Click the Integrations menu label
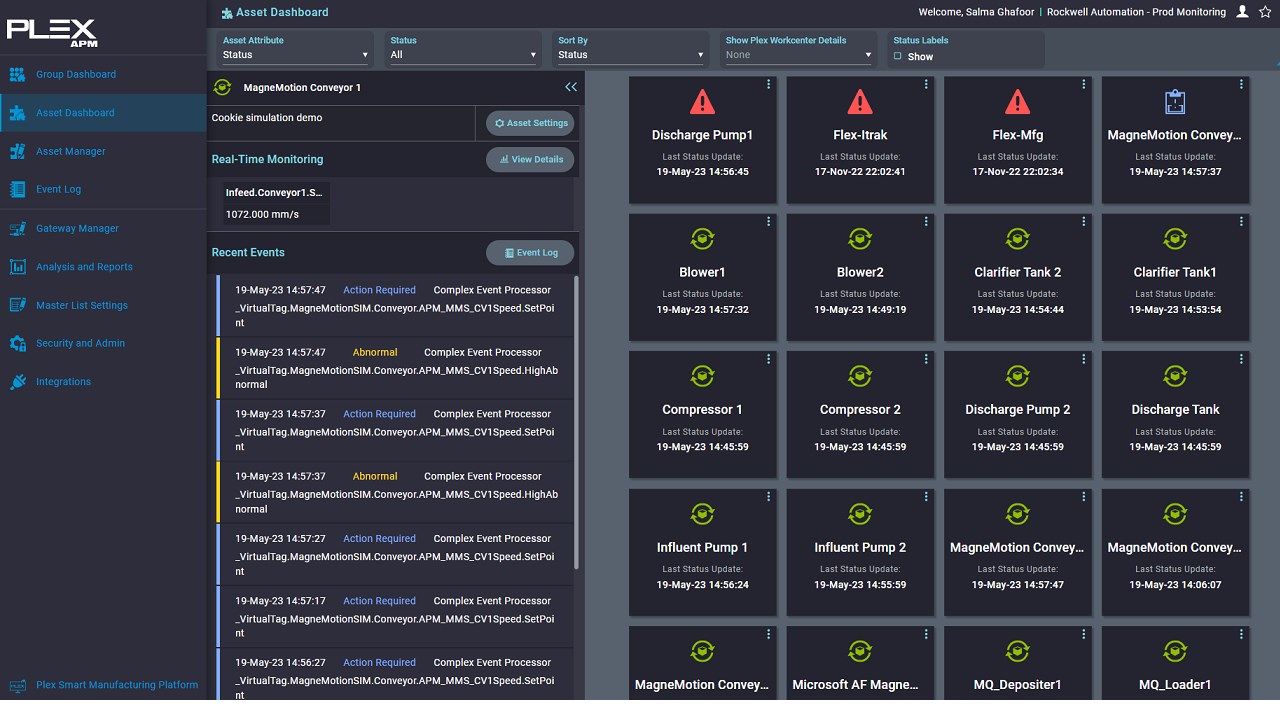This screenshot has width=1280, height=720. pos(63,382)
